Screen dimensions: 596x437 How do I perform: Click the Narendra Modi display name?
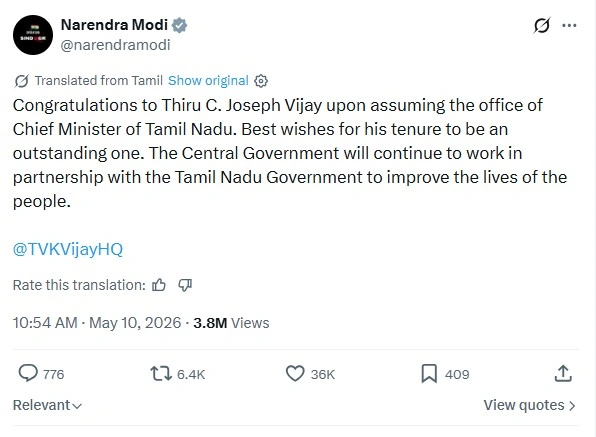114,25
